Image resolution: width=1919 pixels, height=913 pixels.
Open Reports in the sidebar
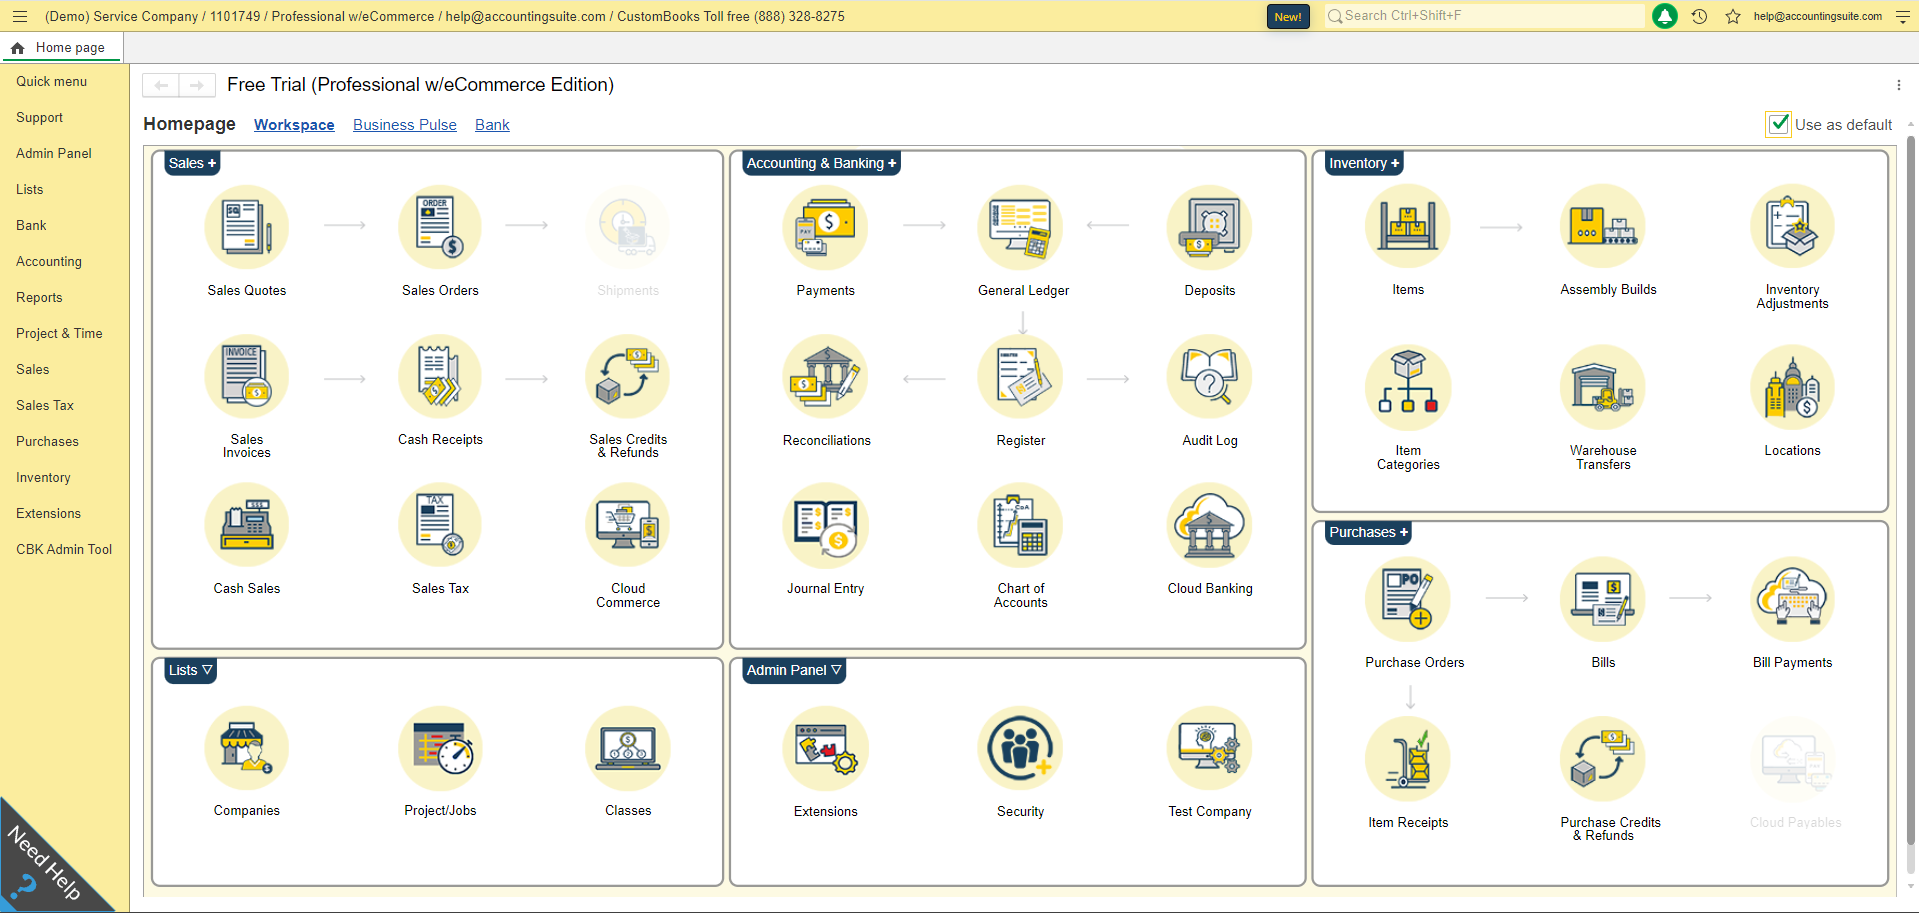click(x=39, y=297)
